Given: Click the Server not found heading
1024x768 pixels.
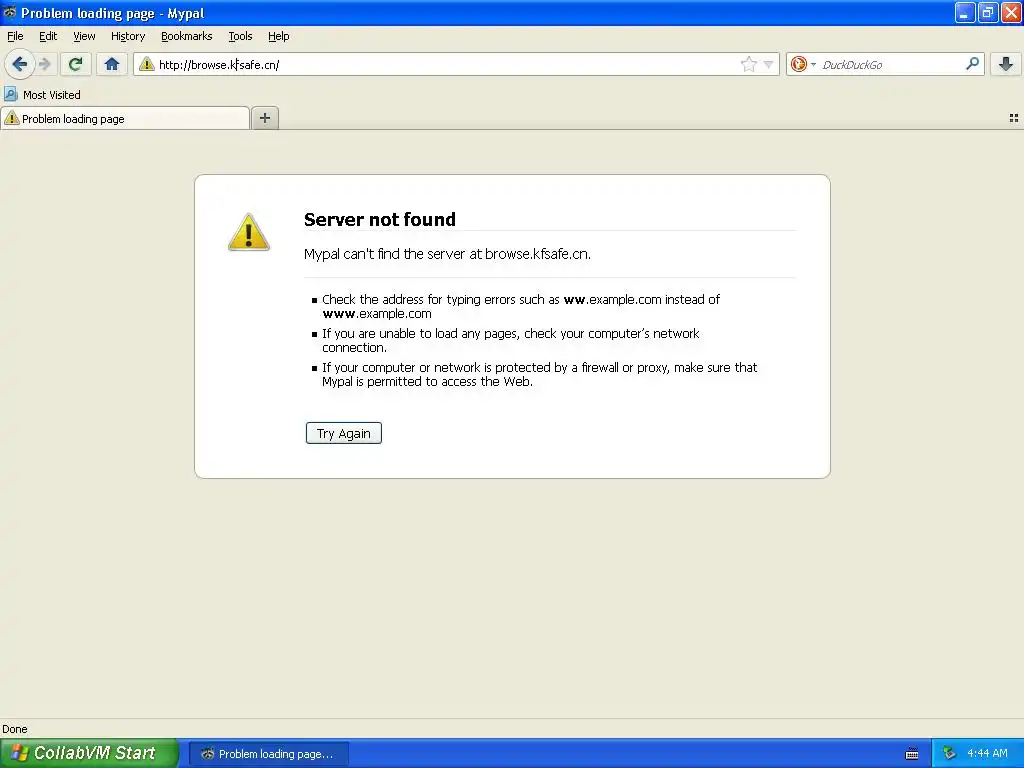Looking at the screenshot, I should pyautogui.click(x=379, y=219).
